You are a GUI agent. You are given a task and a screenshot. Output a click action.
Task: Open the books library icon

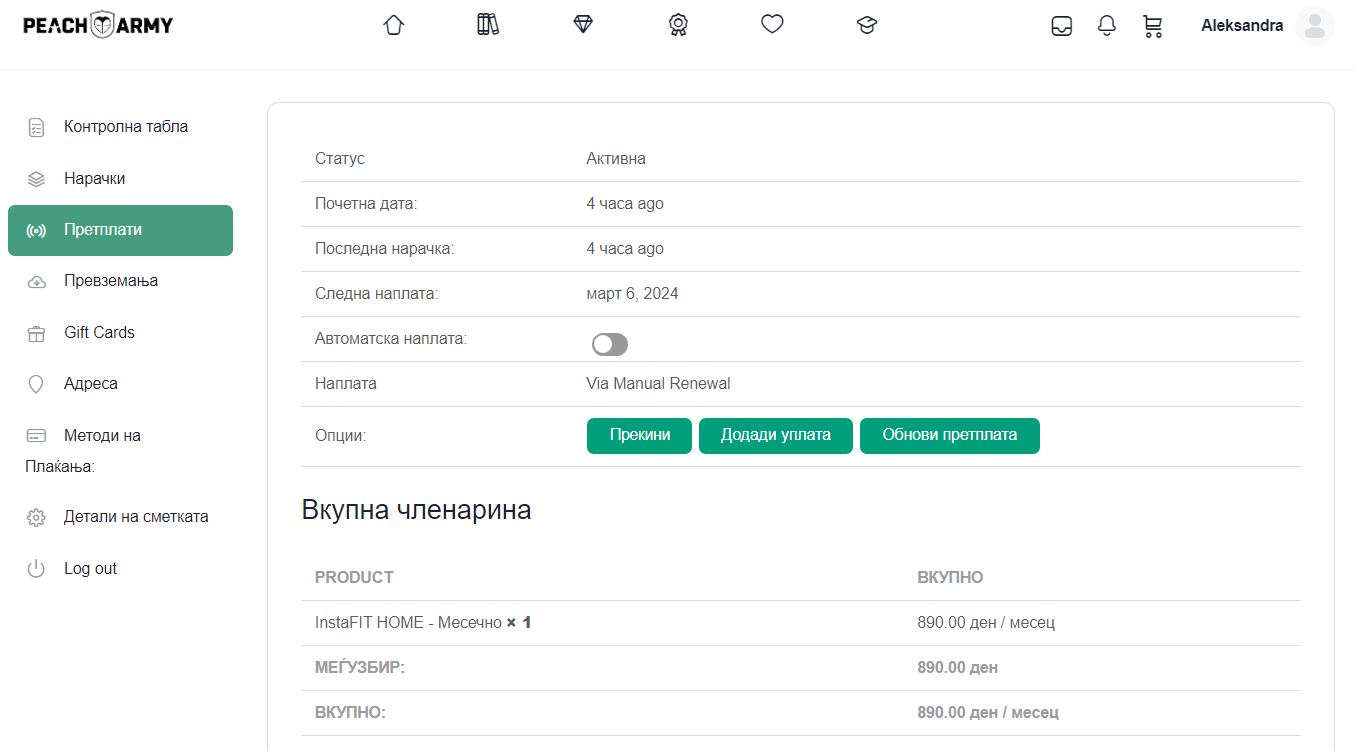(x=488, y=25)
